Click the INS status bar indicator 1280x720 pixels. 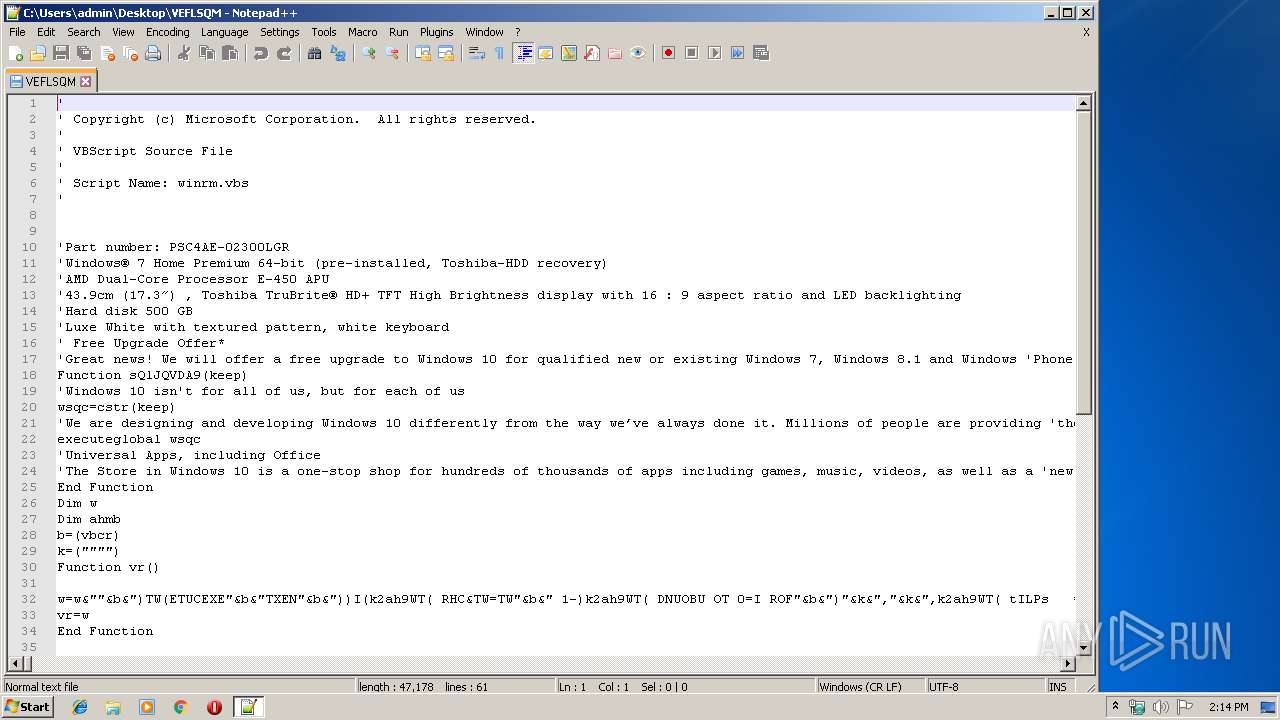[1058, 687]
